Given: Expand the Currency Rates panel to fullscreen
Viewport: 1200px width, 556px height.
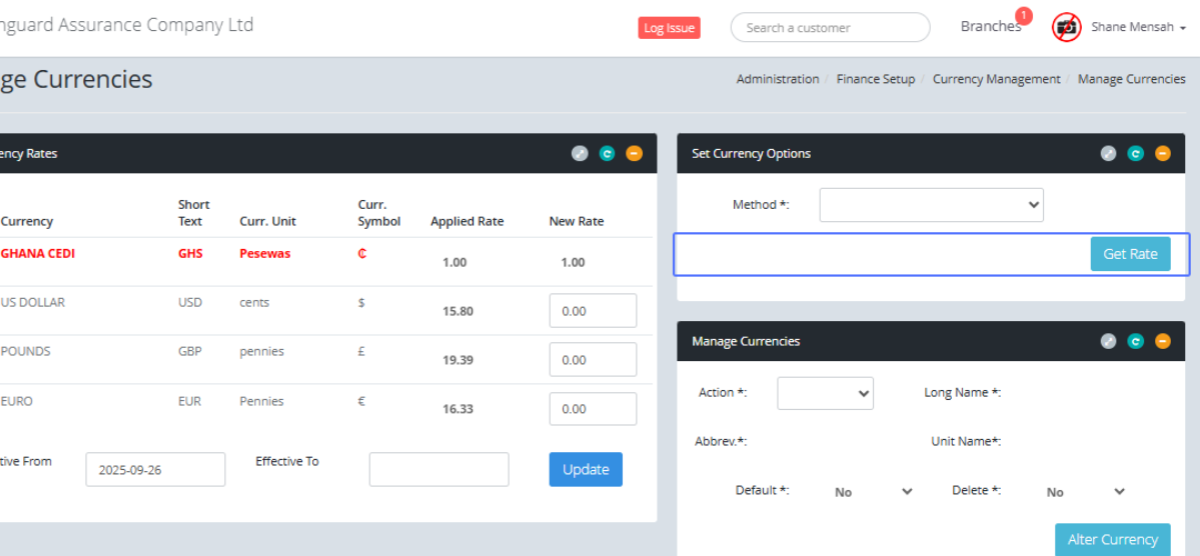Looking at the screenshot, I should pos(580,154).
